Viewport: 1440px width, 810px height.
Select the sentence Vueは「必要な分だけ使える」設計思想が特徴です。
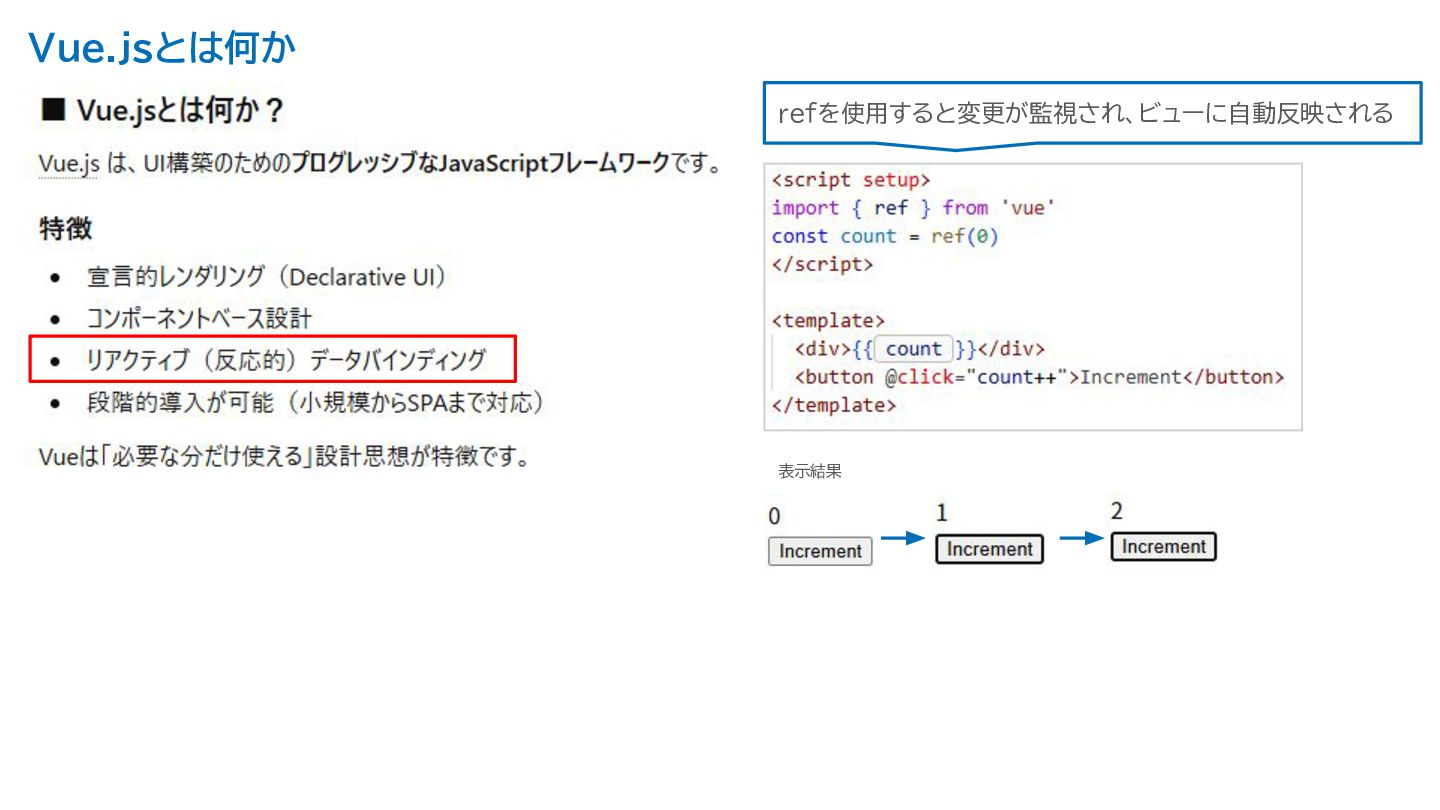tap(284, 457)
